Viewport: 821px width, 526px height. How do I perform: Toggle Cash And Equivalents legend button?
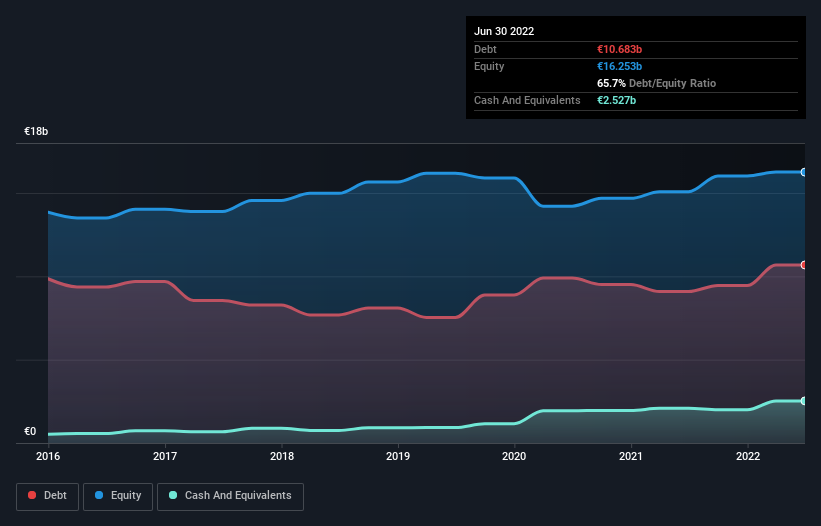click(230, 496)
